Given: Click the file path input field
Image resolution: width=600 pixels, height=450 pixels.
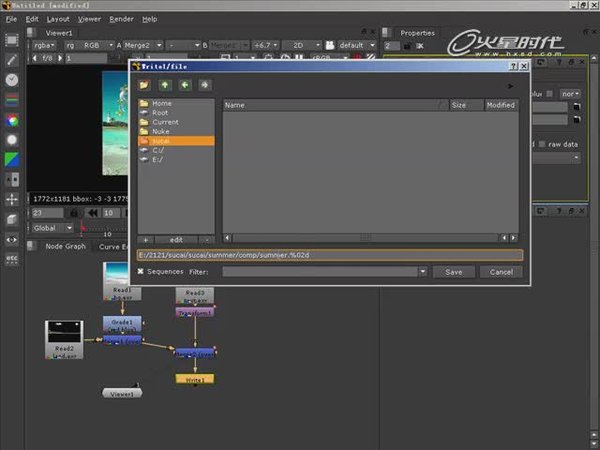Looking at the screenshot, I should 330,255.
